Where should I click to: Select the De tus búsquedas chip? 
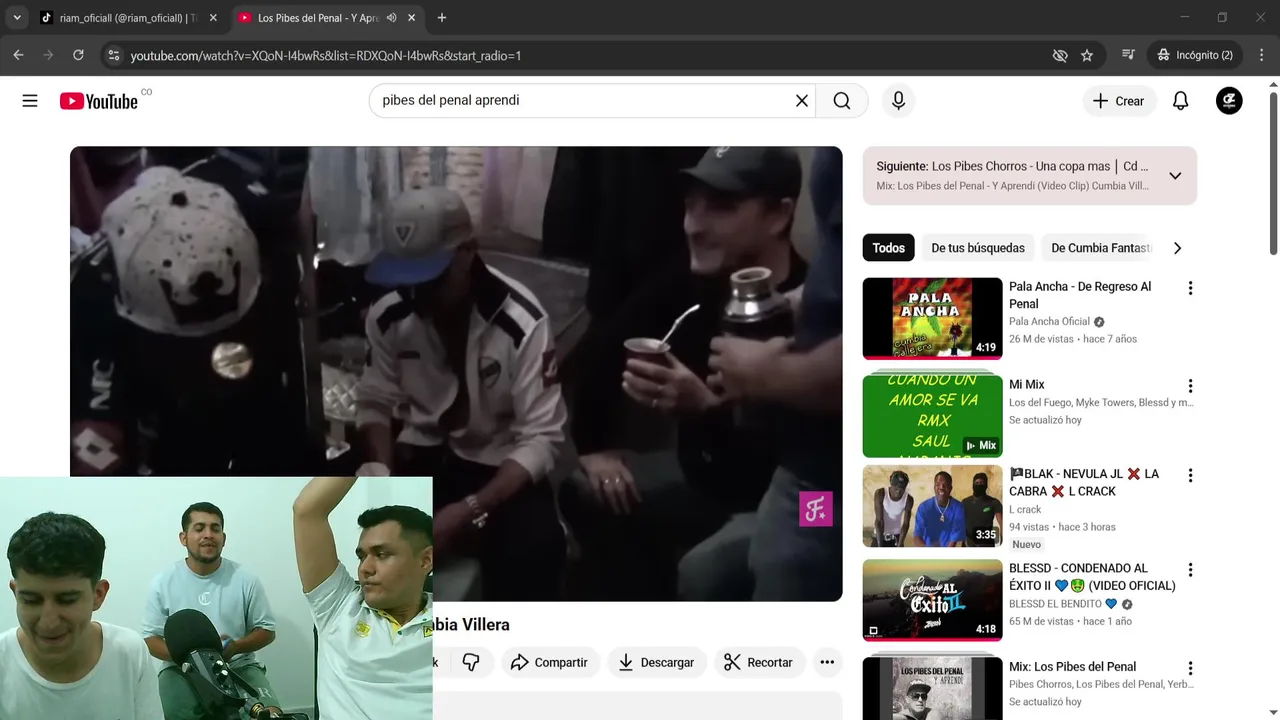(978, 248)
